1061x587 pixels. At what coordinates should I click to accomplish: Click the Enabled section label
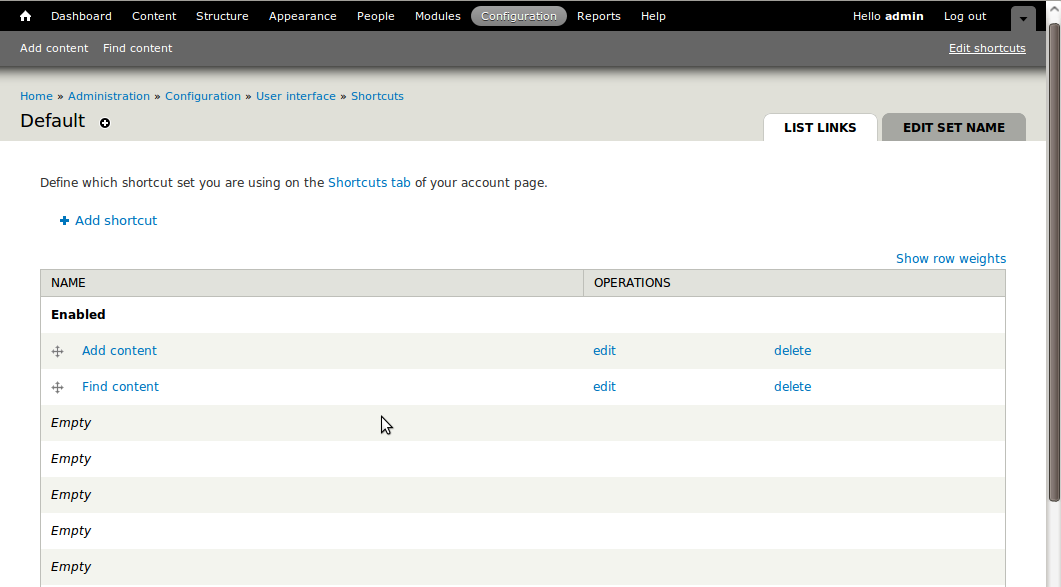pyautogui.click(x=78, y=315)
